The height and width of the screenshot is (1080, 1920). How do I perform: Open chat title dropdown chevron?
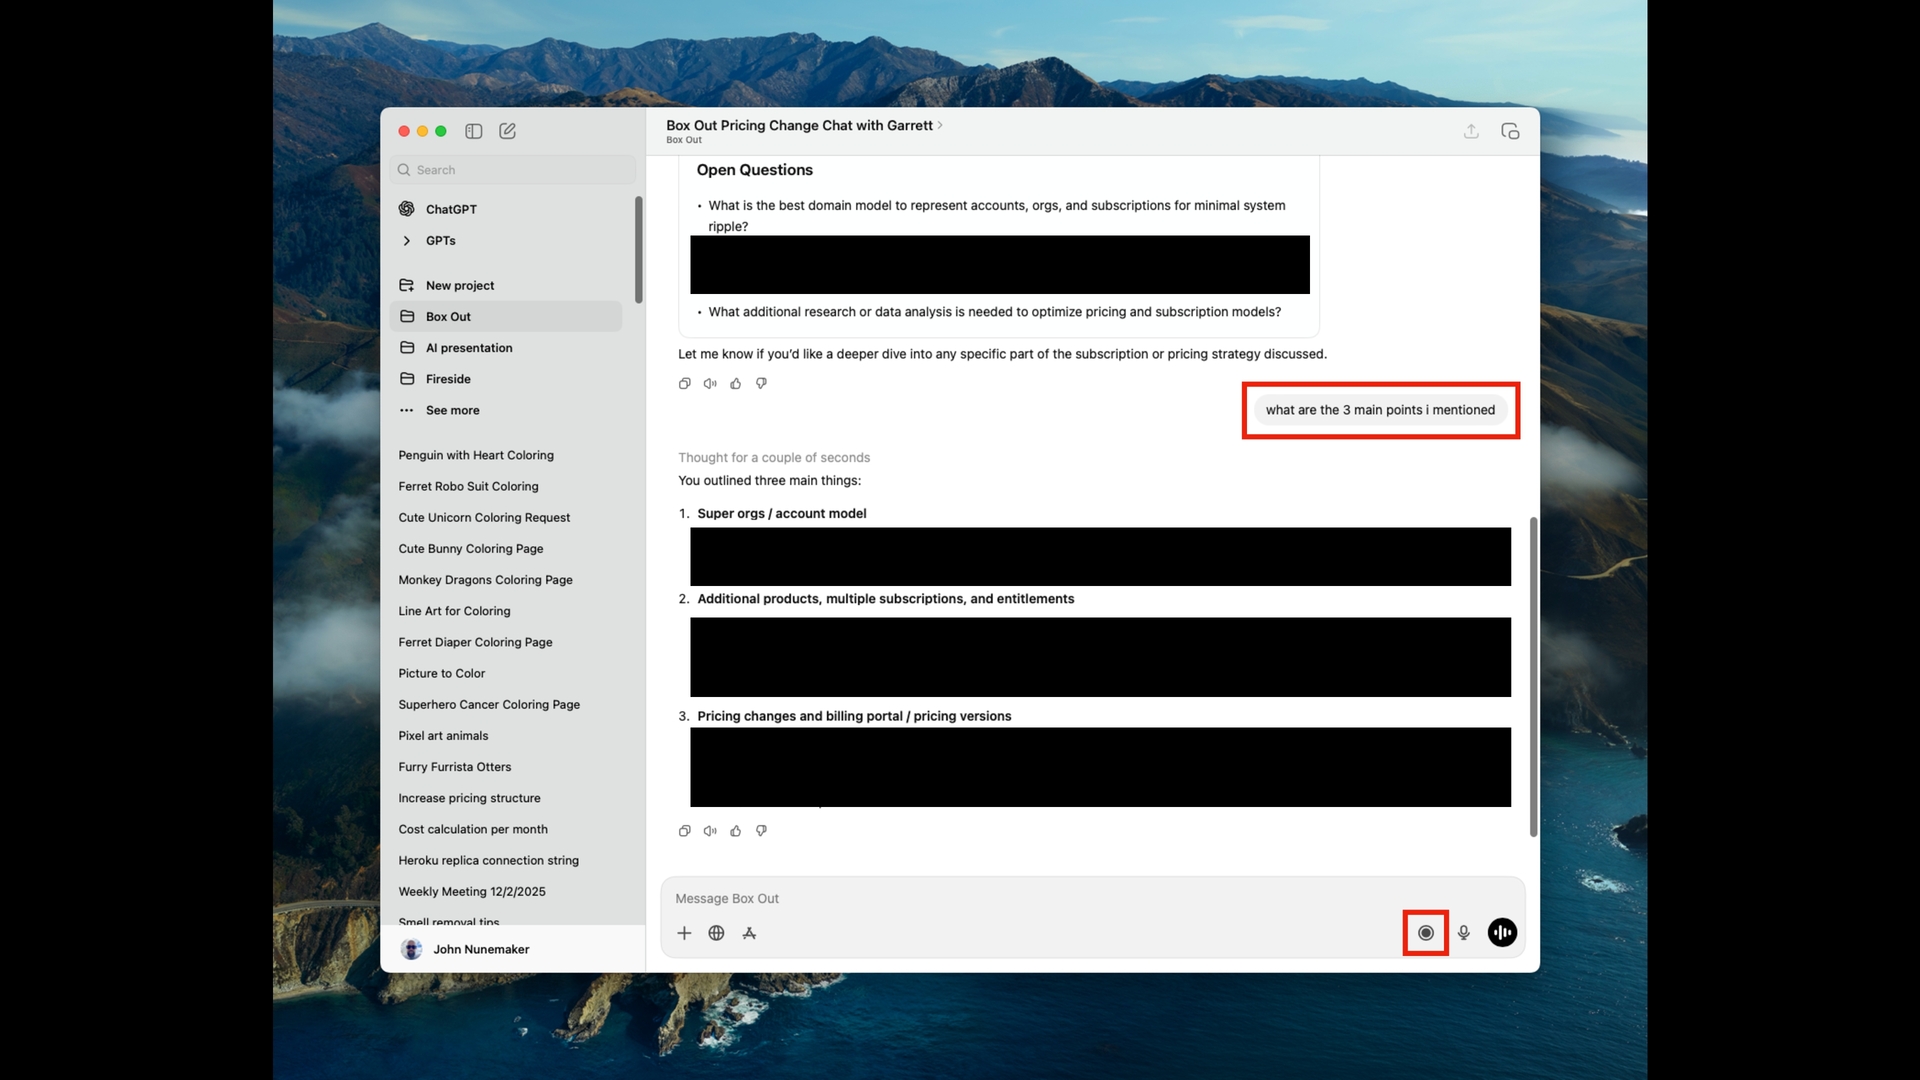coord(940,125)
